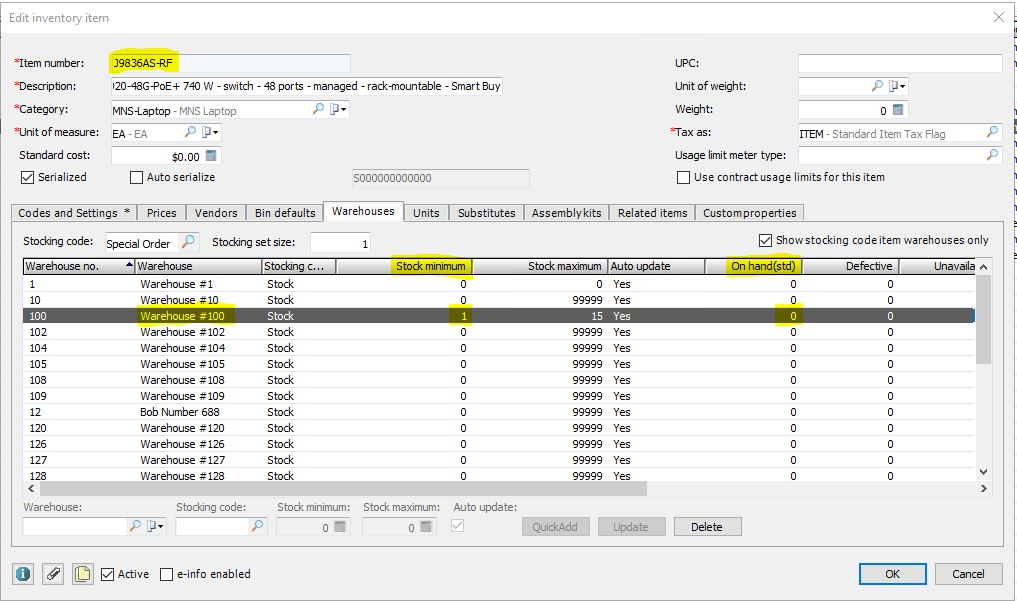Toggle the Active checkbox
The image size is (1017, 601).
(108, 574)
